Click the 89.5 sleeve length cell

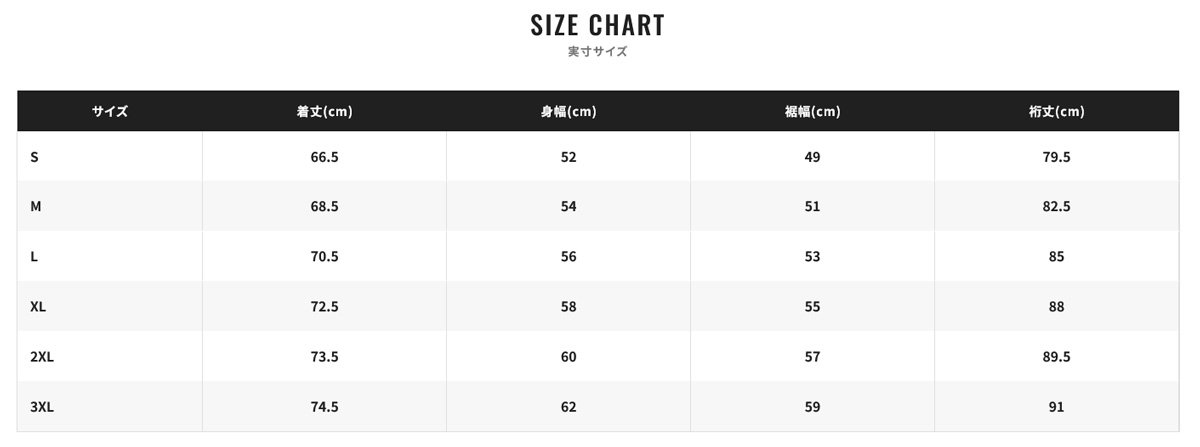pyautogui.click(x=1057, y=356)
